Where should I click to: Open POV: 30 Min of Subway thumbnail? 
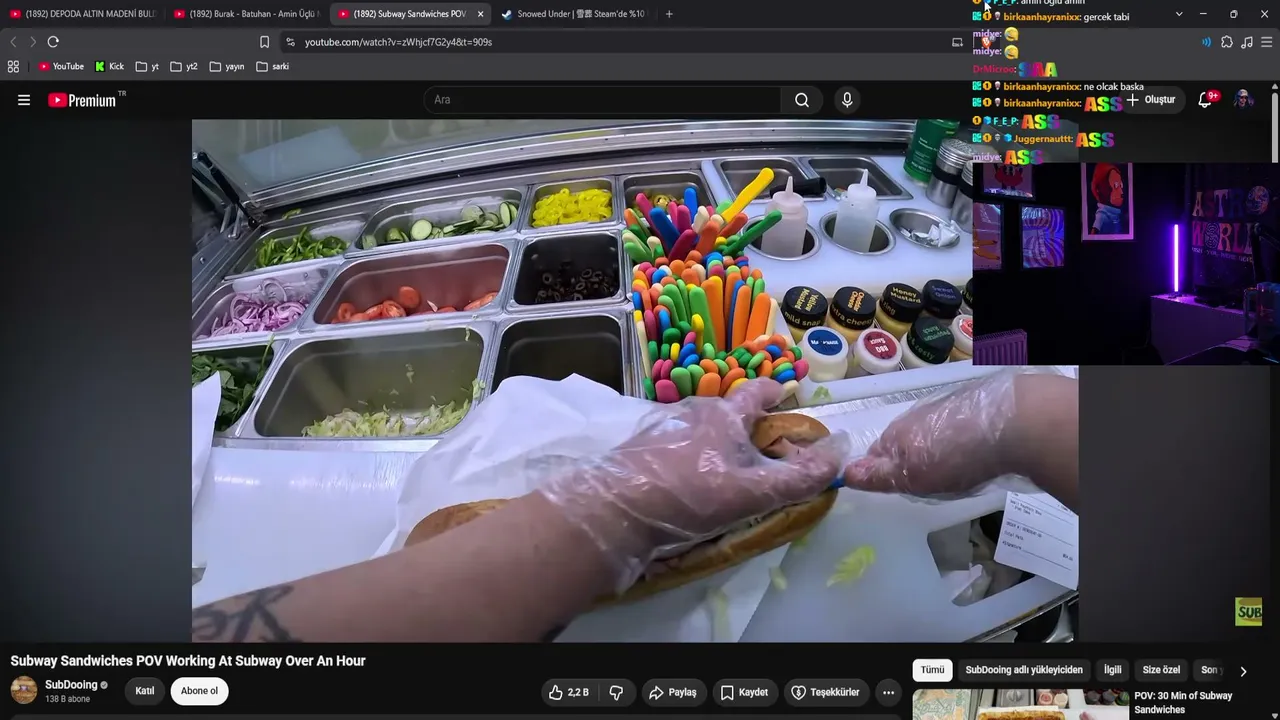tap(1020, 704)
